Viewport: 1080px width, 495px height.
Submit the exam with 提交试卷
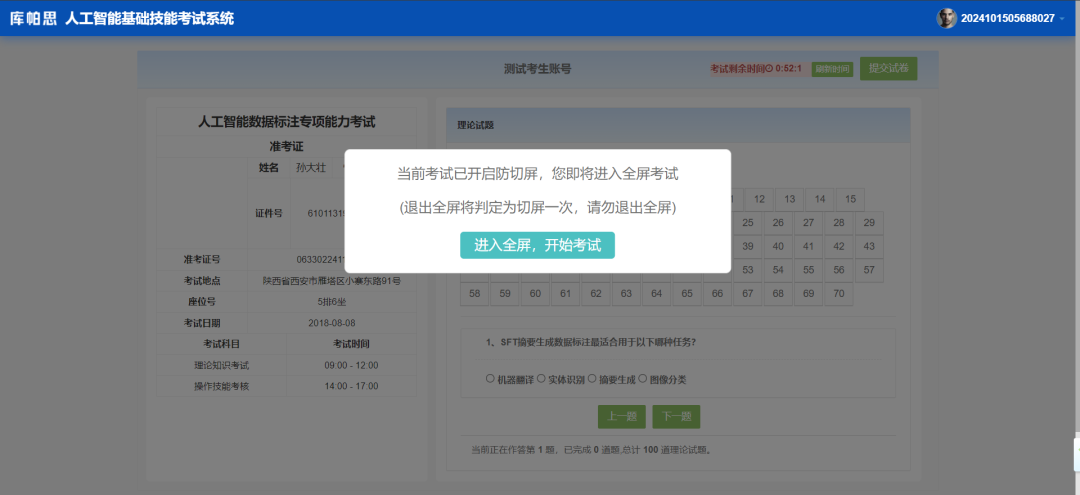pos(888,69)
